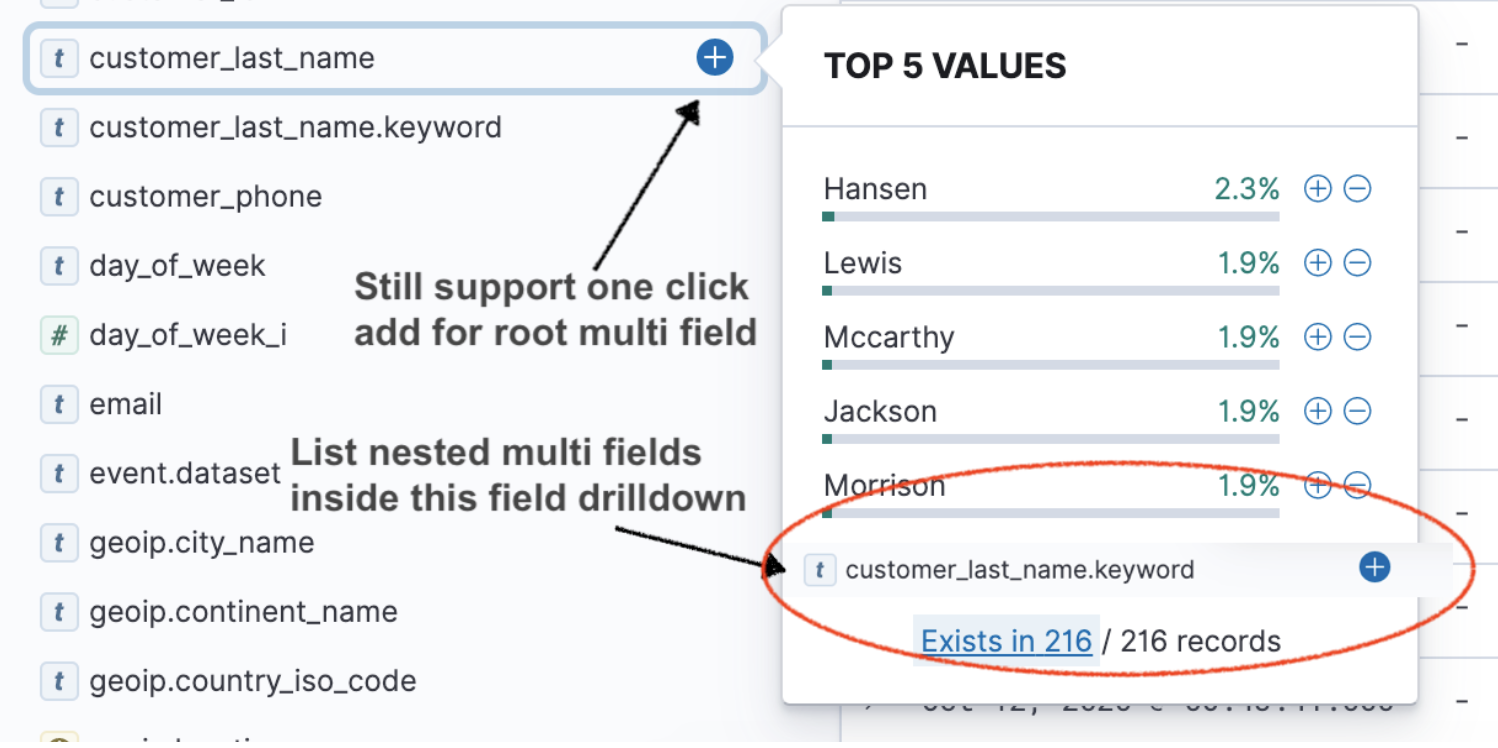The width and height of the screenshot is (1498, 748).
Task: Add customer_last_name.keyword using its plus icon
Action: [x=1374, y=567]
